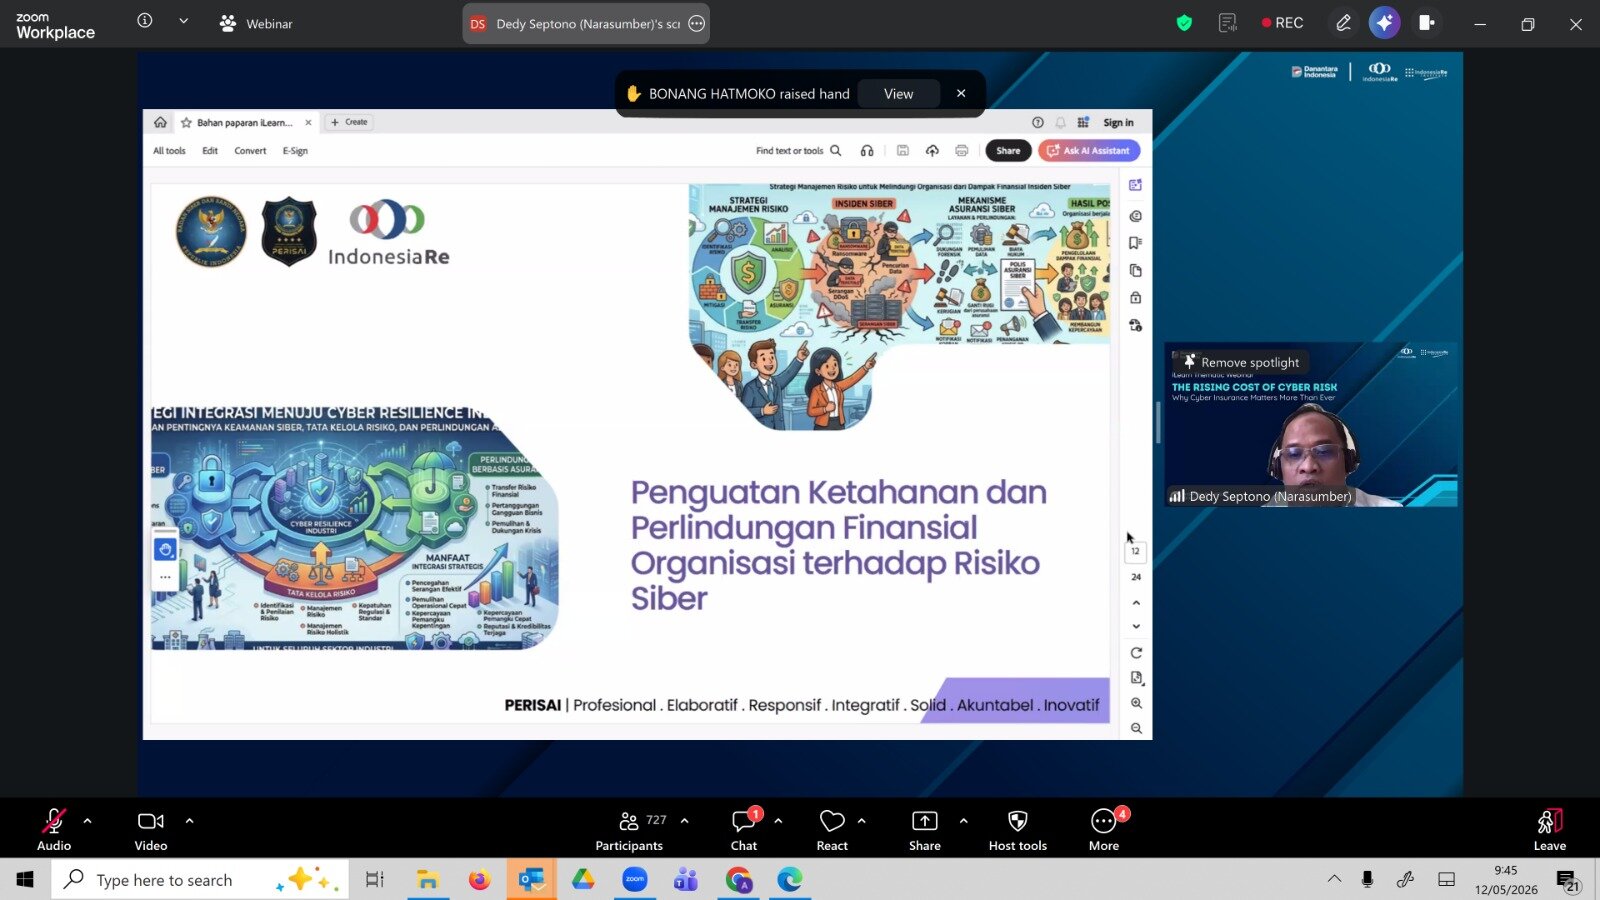Go to previous page with up chevron

click(1136, 603)
